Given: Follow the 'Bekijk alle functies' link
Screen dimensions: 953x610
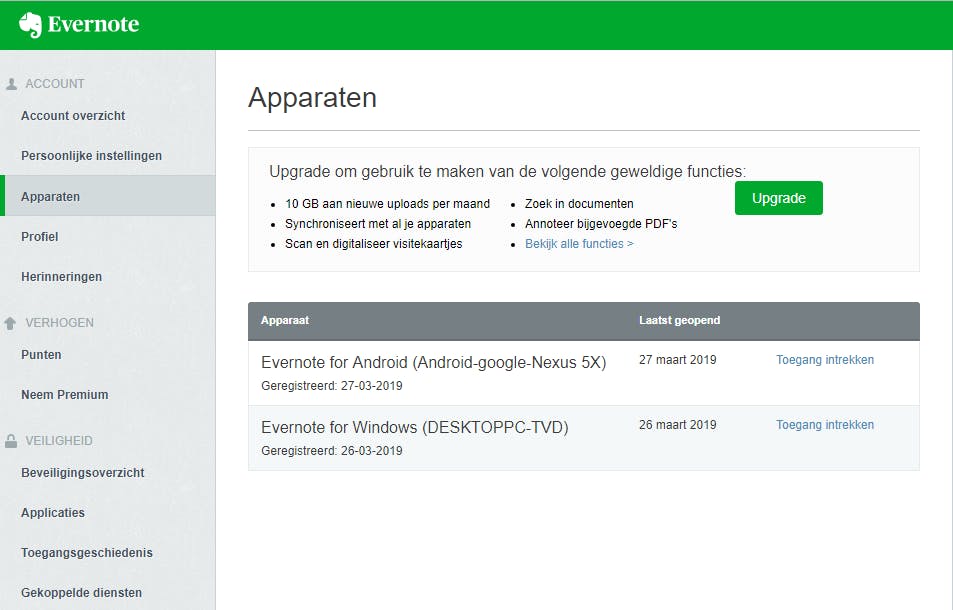Looking at the screenshot, I should (579, 244).
